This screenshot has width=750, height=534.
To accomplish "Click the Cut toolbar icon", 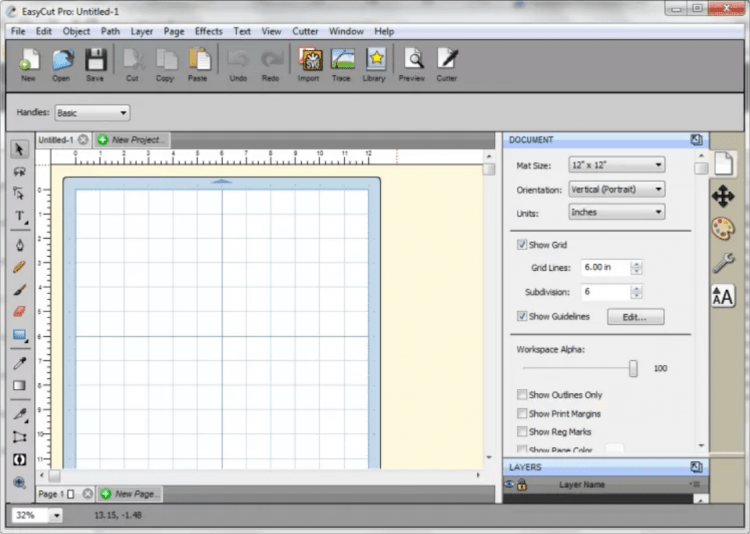I will 132,65.
